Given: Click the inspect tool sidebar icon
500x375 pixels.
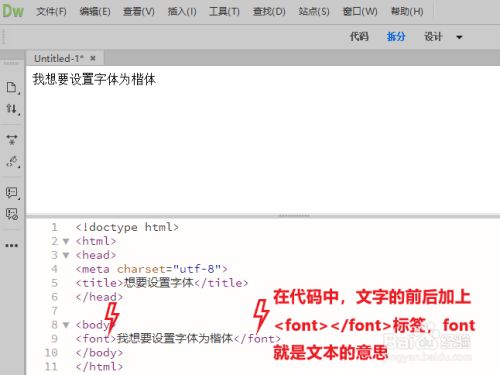Looking at the screenshot, I should 12,162.
